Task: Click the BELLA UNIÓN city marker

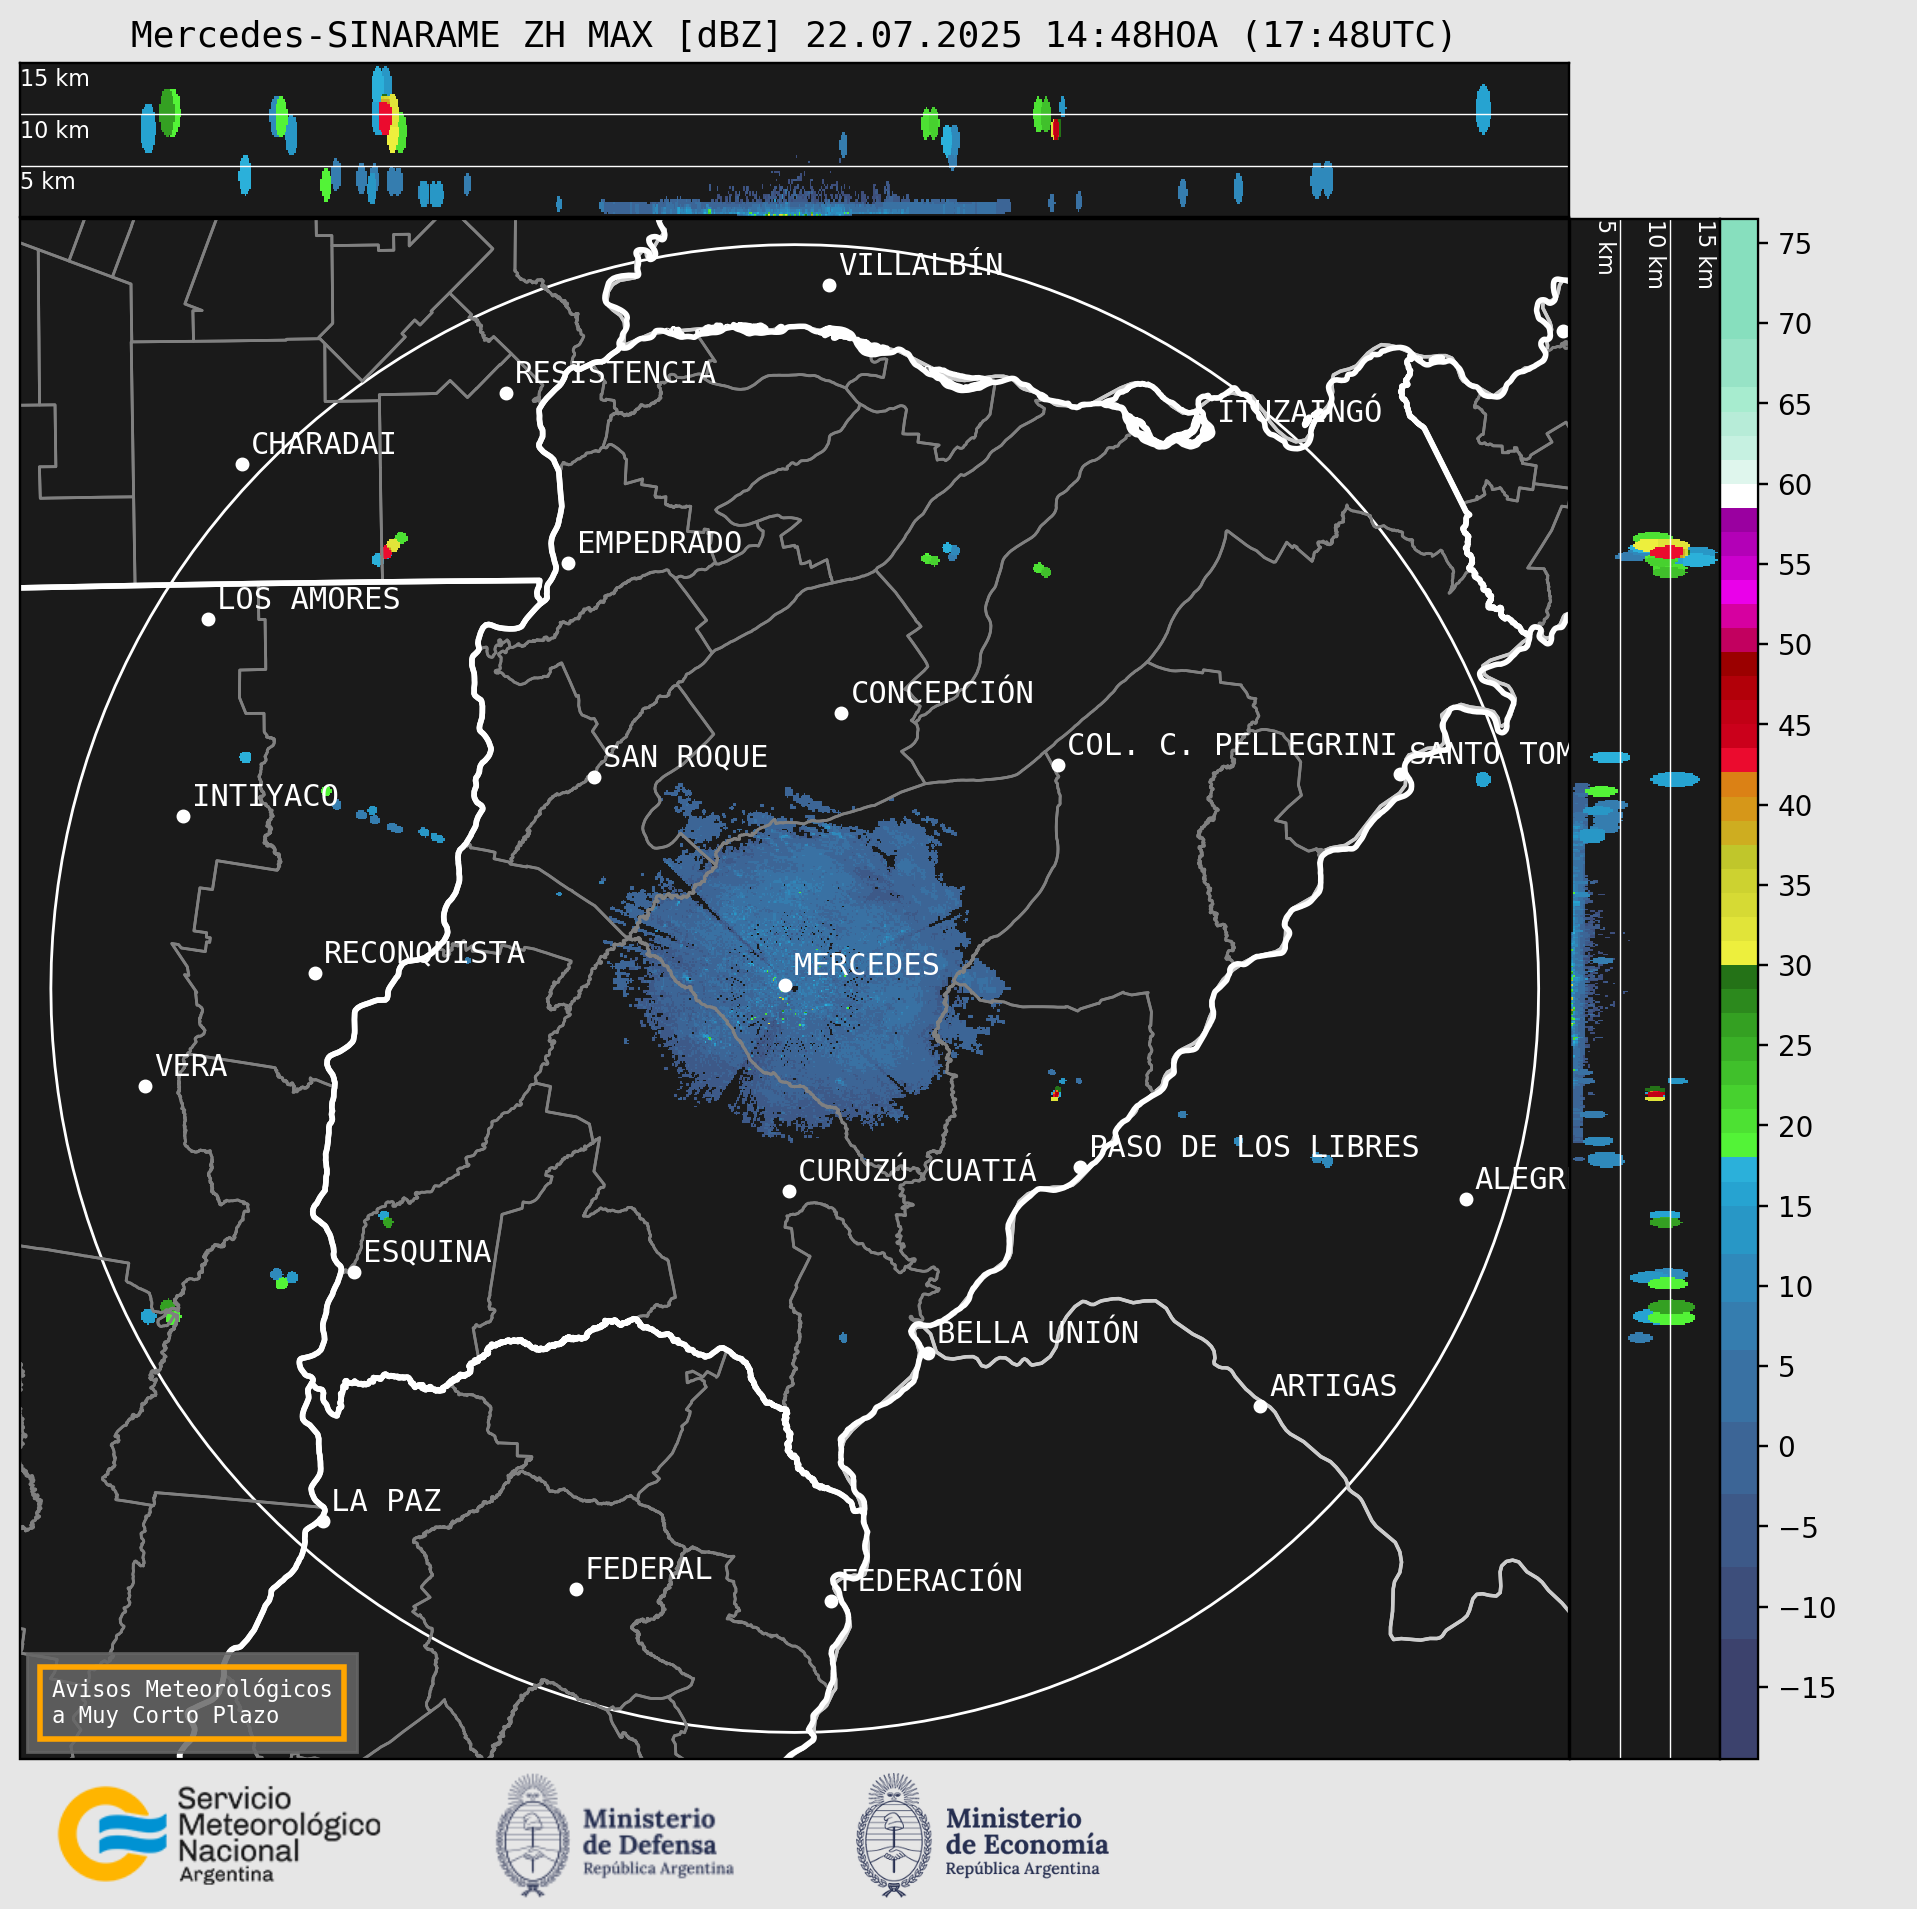Action: 928,1353
